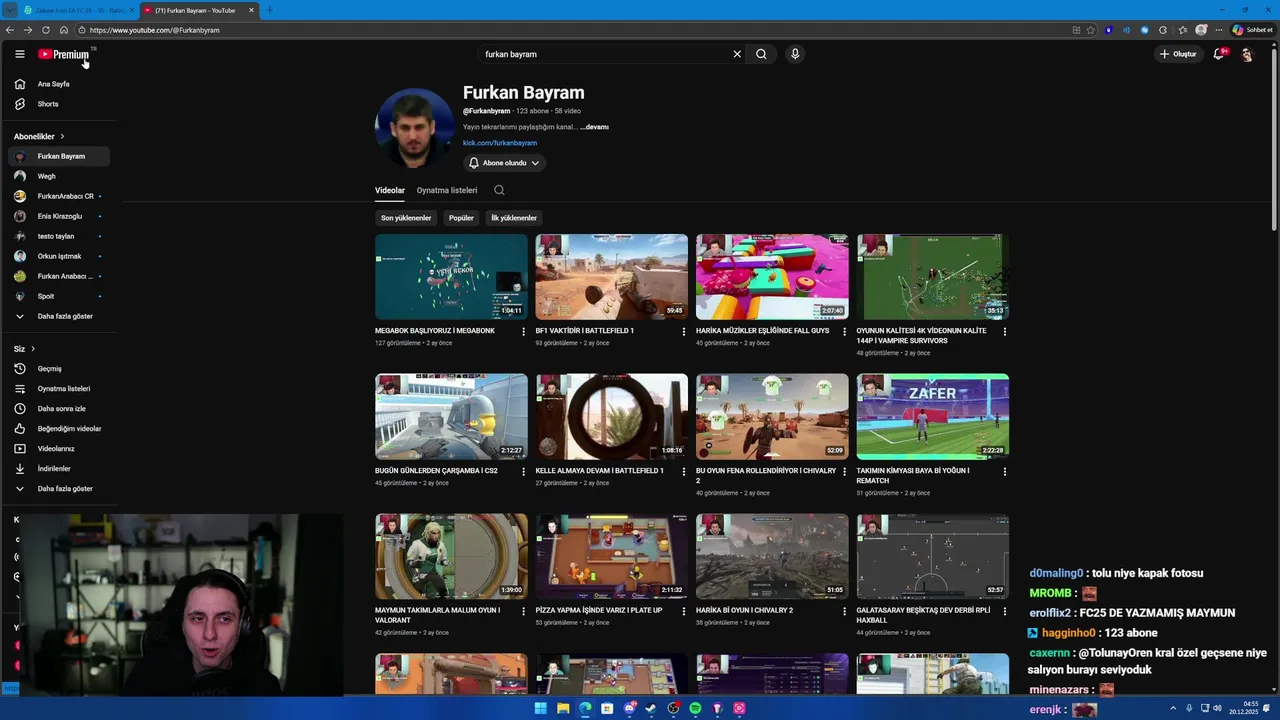Open options menu for BF1 VAKTİDİR video
The height and width of the screenshot is (720, 1280).
tap(684, 331)
